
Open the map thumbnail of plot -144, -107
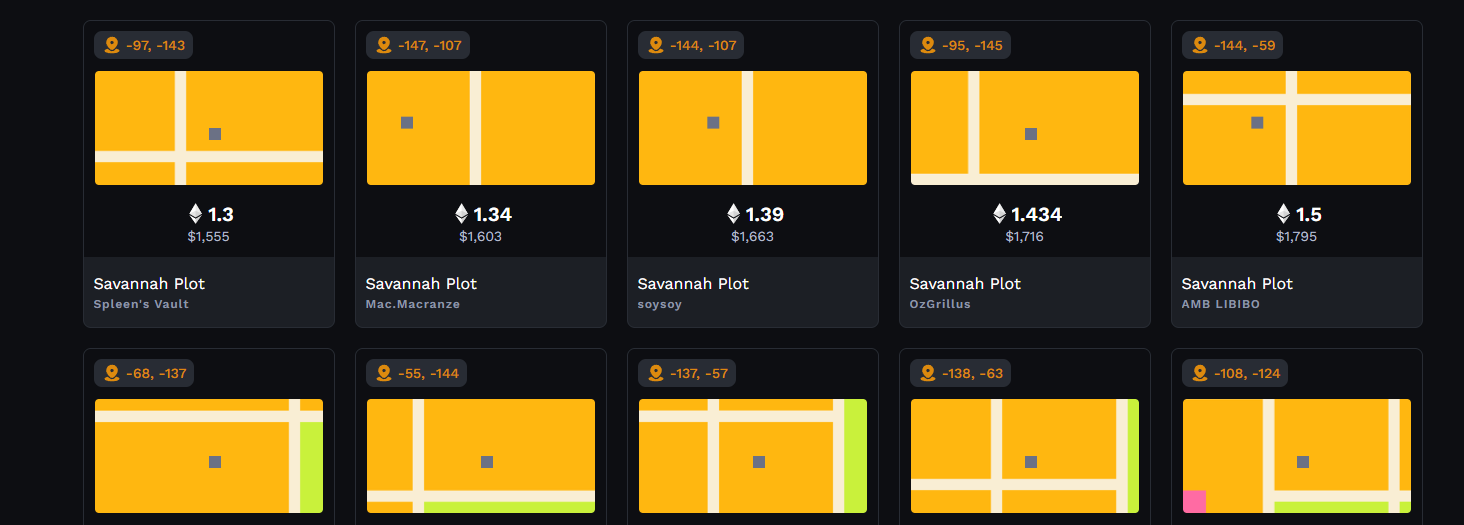point(753,128)
